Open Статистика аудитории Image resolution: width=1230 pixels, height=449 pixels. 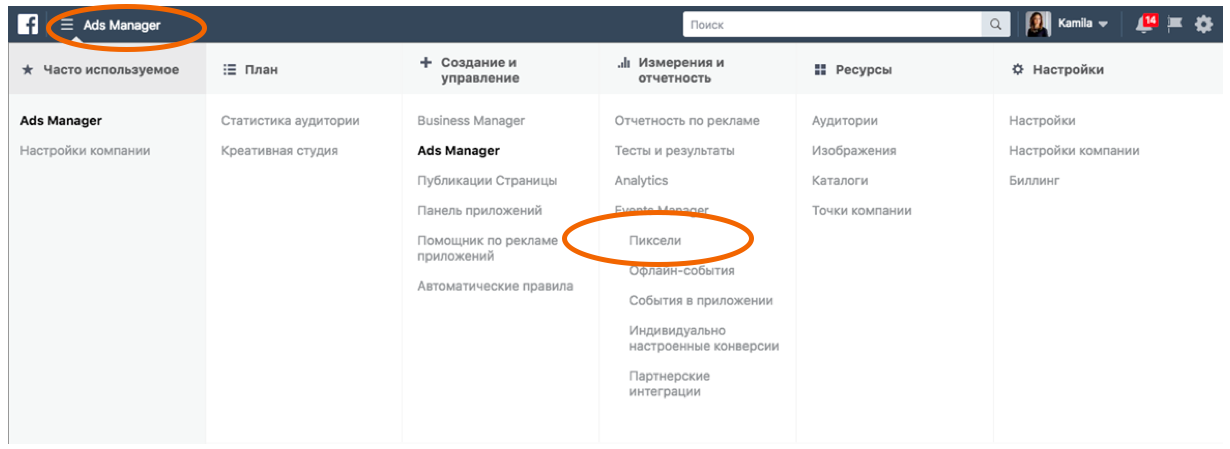[290, 121]
